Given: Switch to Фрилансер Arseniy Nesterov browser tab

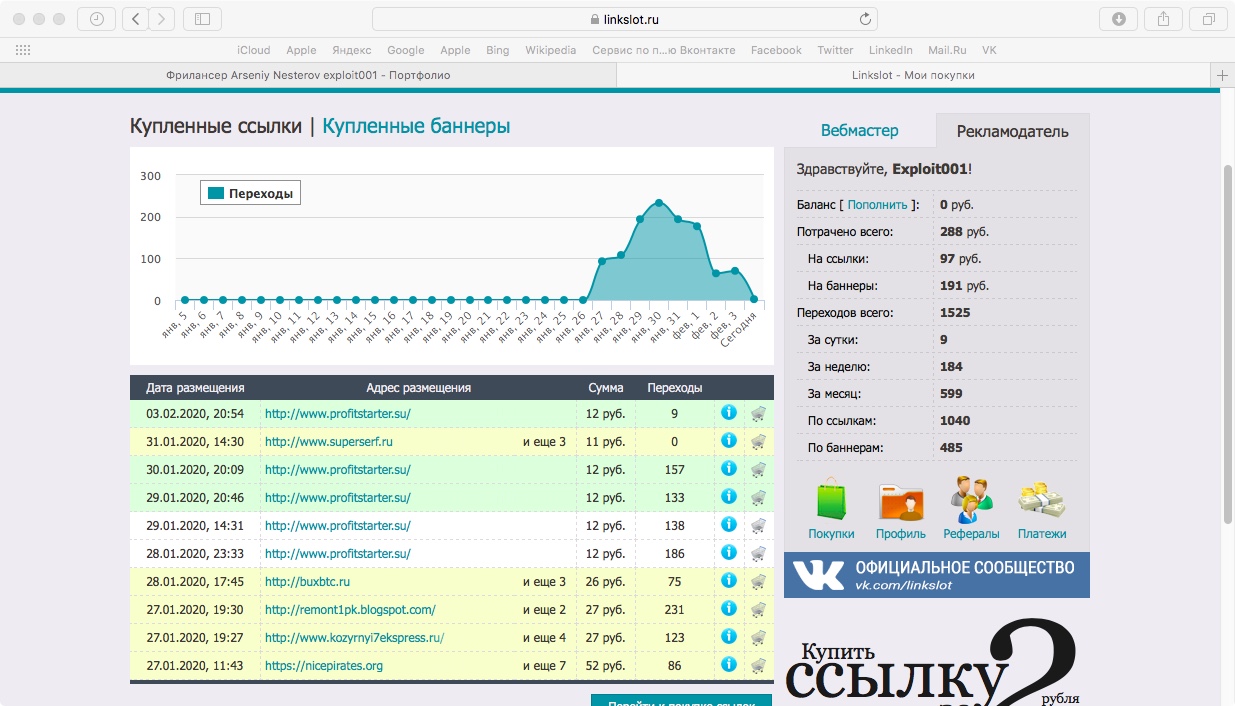Looking at the screenshot, I should point(308,75).
